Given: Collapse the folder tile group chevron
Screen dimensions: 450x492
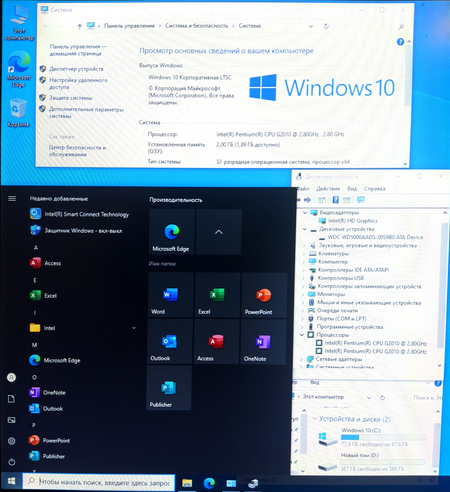Looking at the screenshot, I should coord(219,232).
